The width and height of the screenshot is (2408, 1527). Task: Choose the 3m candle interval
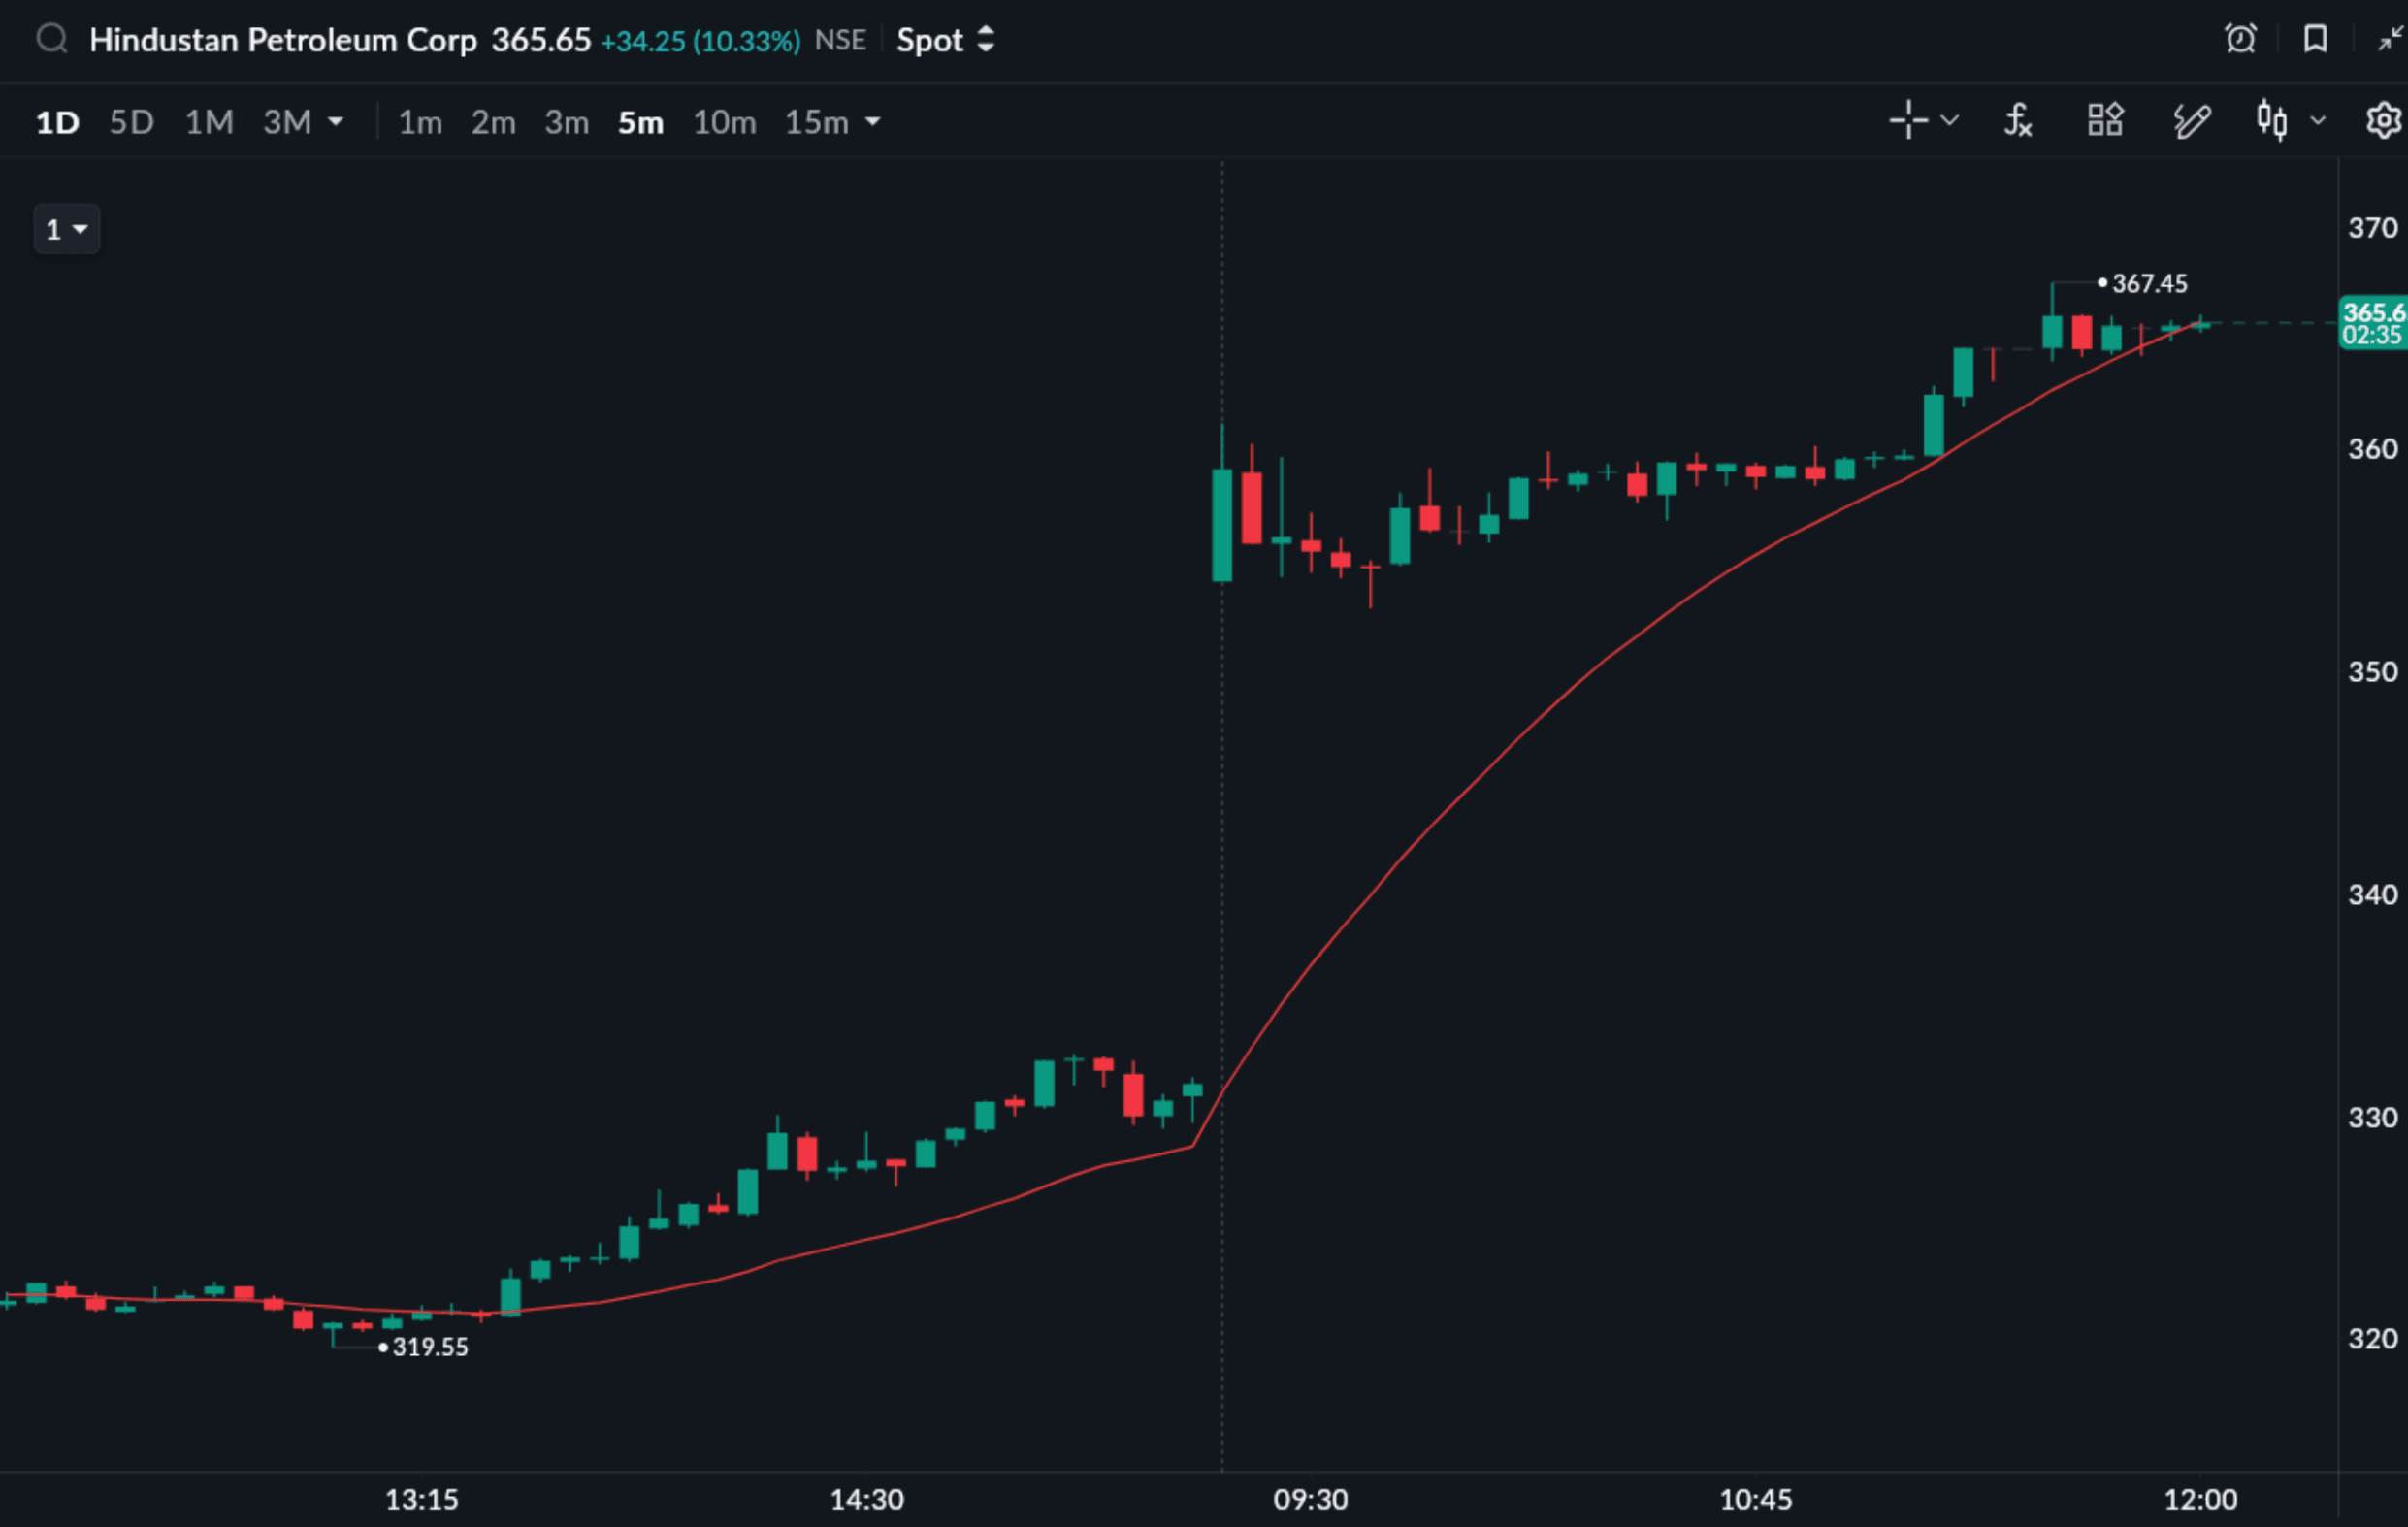566,122
